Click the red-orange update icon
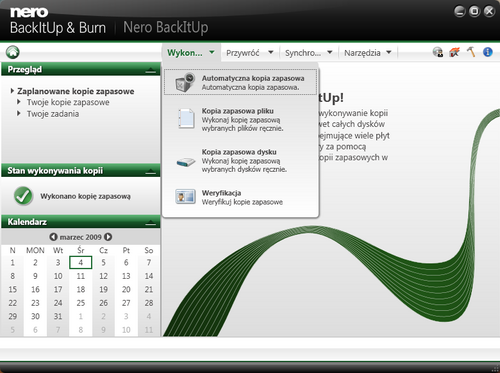The height and width of the screenshot is (373, 500). (454, 52)
